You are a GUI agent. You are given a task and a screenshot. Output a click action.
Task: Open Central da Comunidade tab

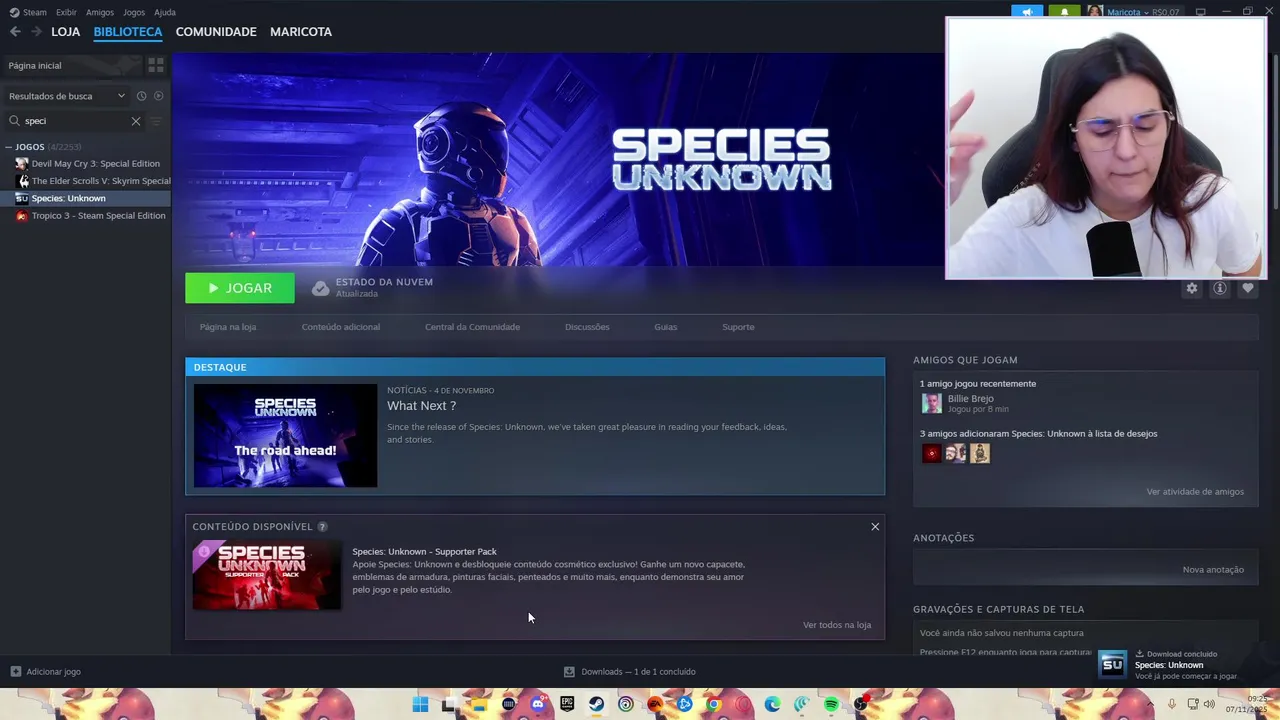point(472,327)
